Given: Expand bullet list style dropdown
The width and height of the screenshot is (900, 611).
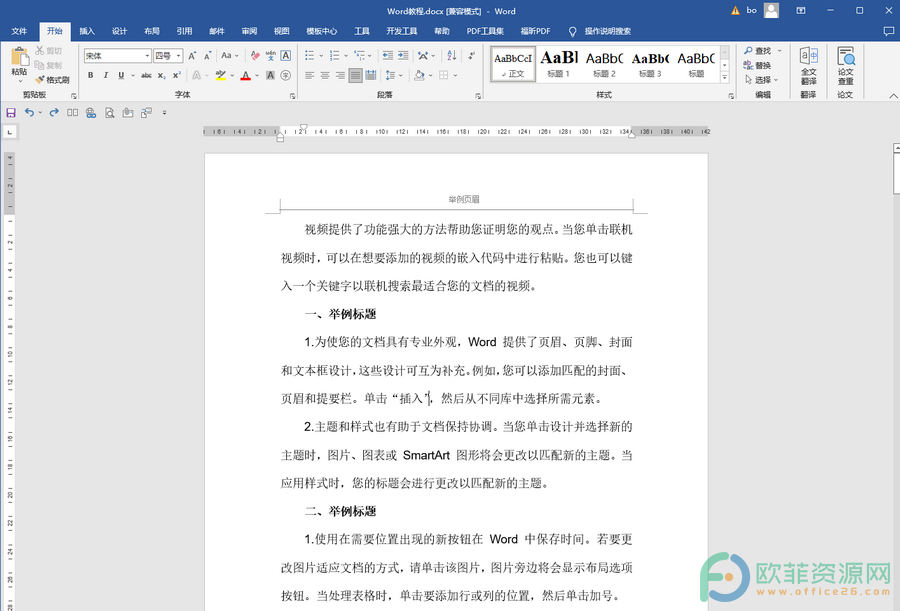Looking at the screenshot, I should click(321, 56).
